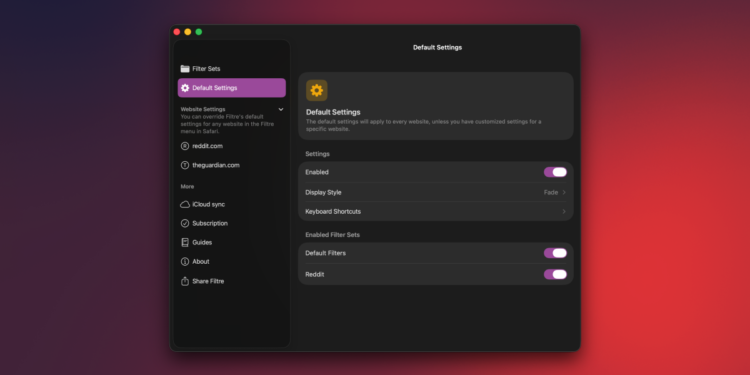Image resolution: width=750 pixels, height=375 pixels.
Task: Click the iCloud sync cloud icon
Action: pyautogui.click(x=185, y=204)
